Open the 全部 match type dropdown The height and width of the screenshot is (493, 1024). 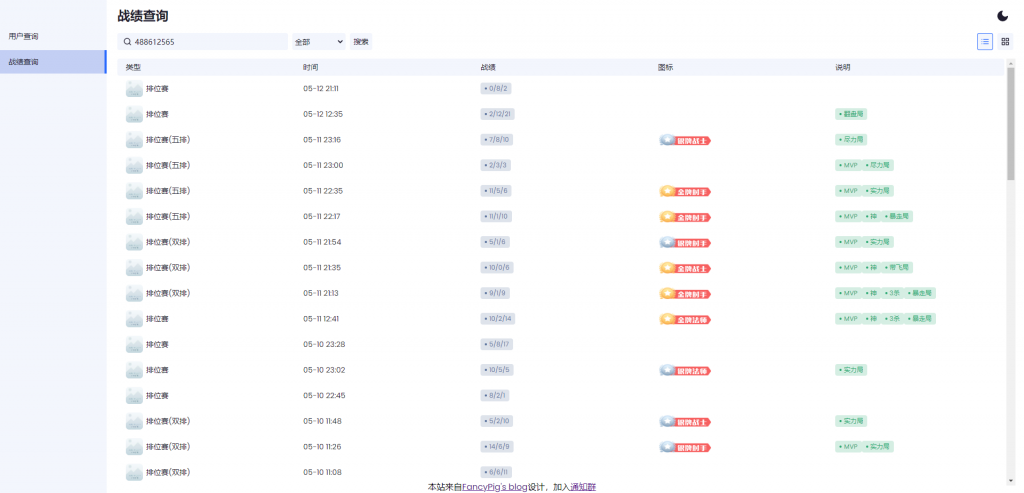[319, 42]
